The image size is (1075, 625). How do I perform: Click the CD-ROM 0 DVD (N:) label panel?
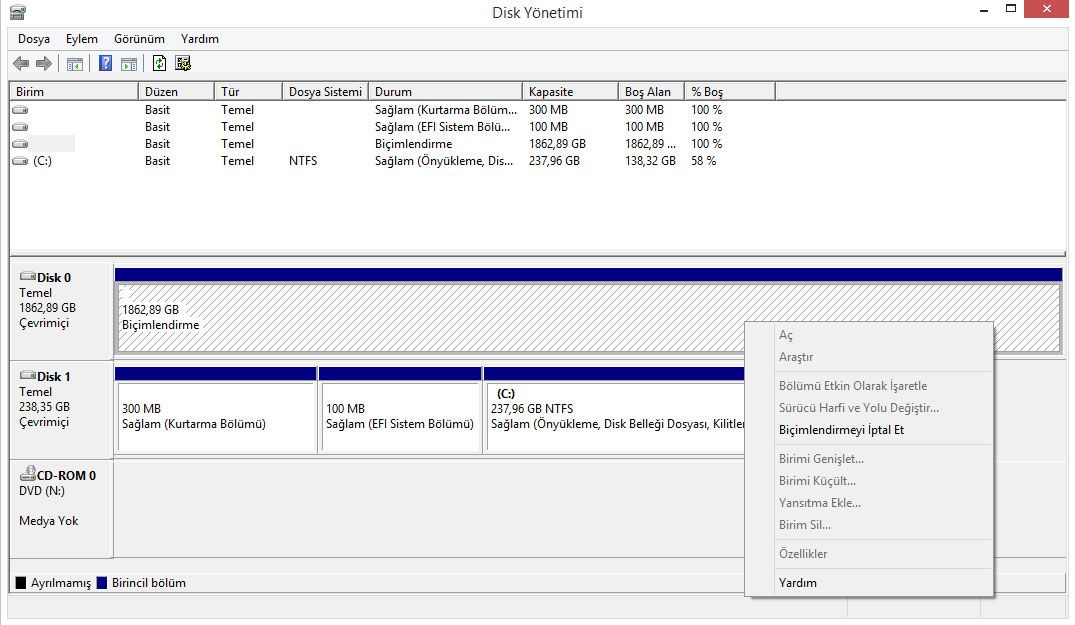(62, 508)
